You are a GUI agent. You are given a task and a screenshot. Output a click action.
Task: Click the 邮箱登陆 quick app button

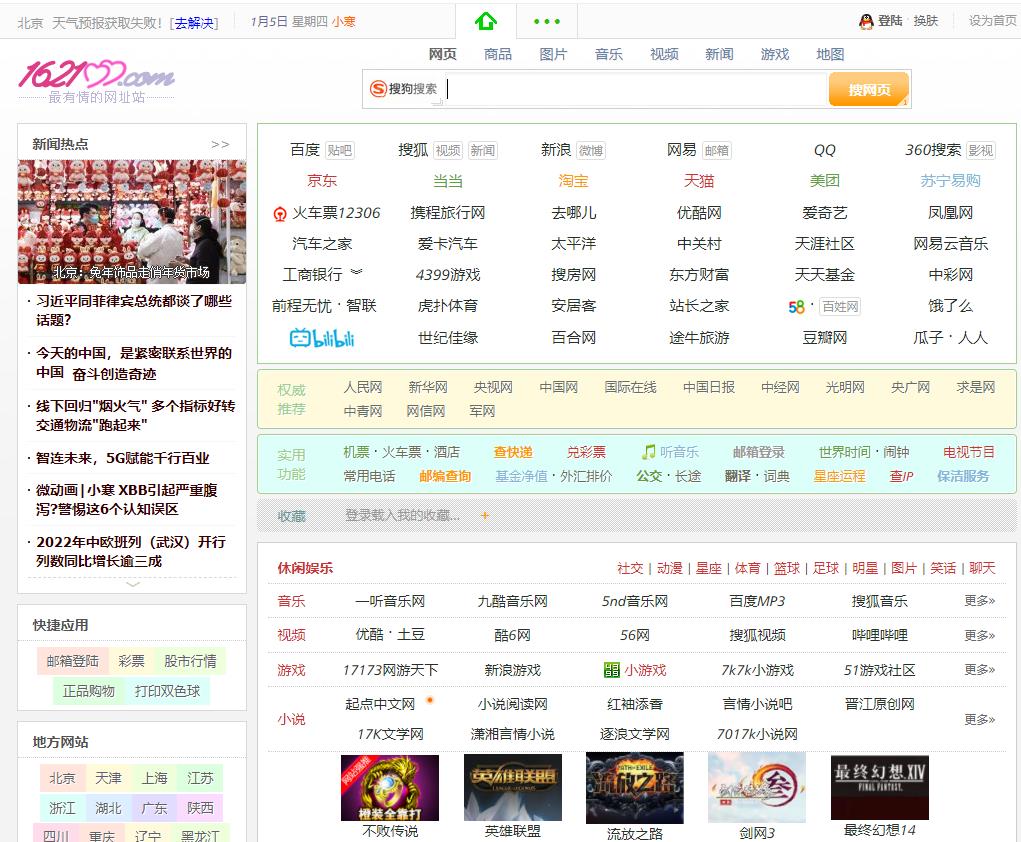click(72, 661)
